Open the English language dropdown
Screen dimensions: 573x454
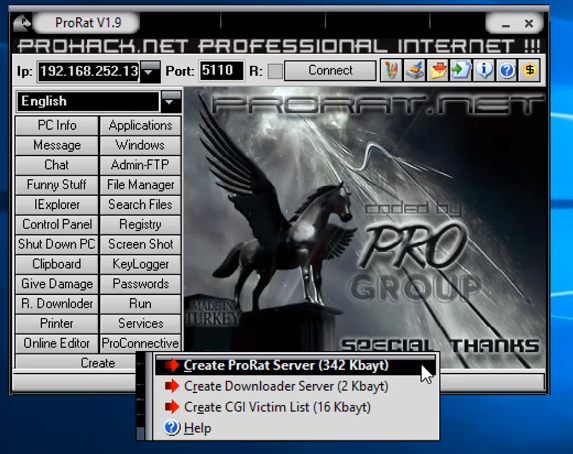point(171,101)
